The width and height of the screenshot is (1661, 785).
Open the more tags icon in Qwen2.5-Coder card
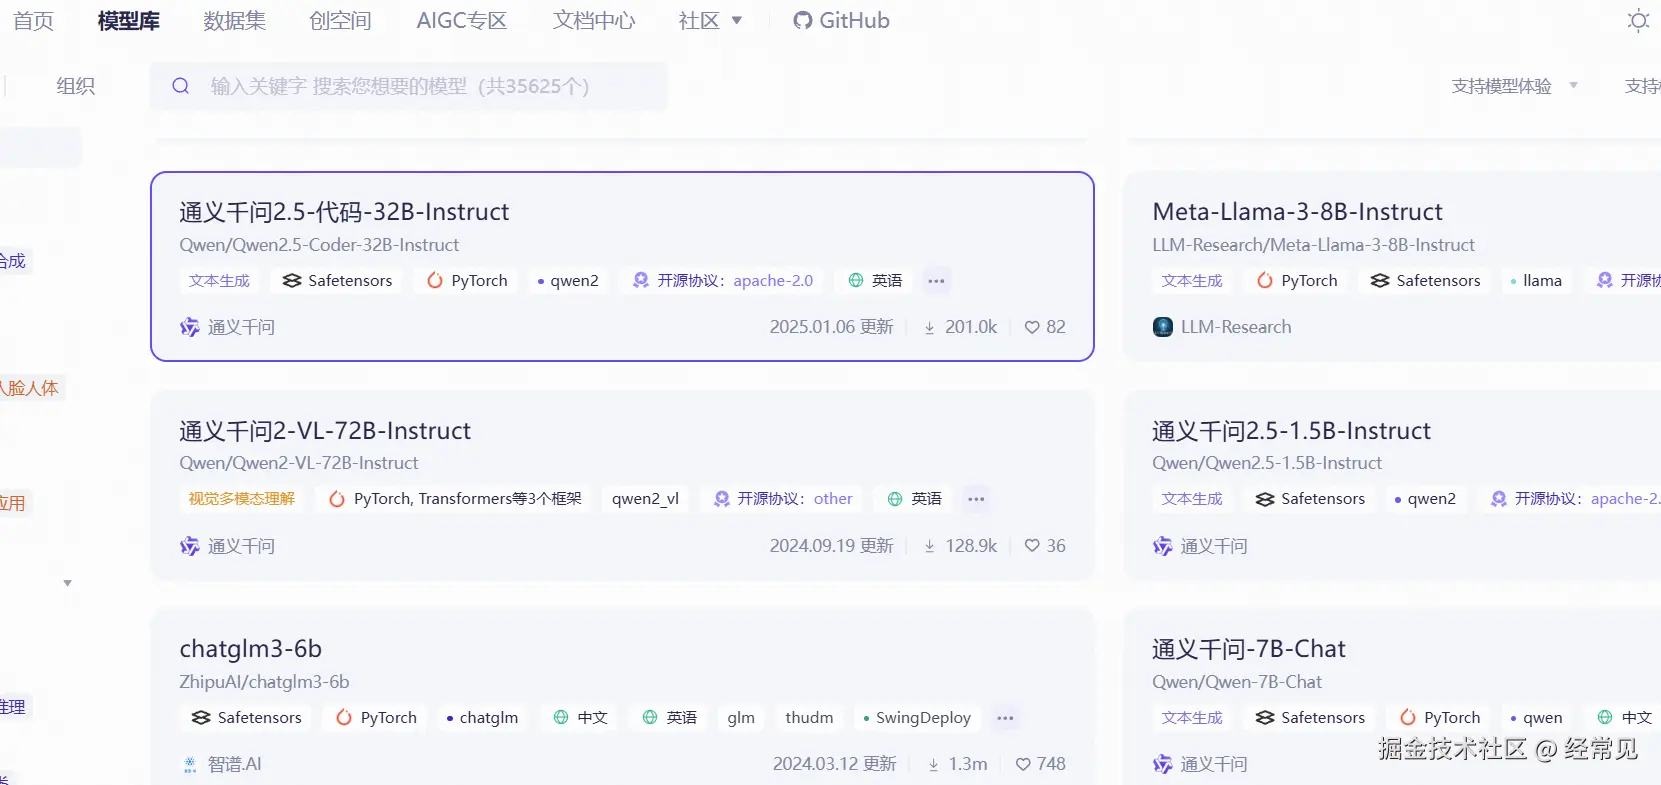(x=936, y=281)
